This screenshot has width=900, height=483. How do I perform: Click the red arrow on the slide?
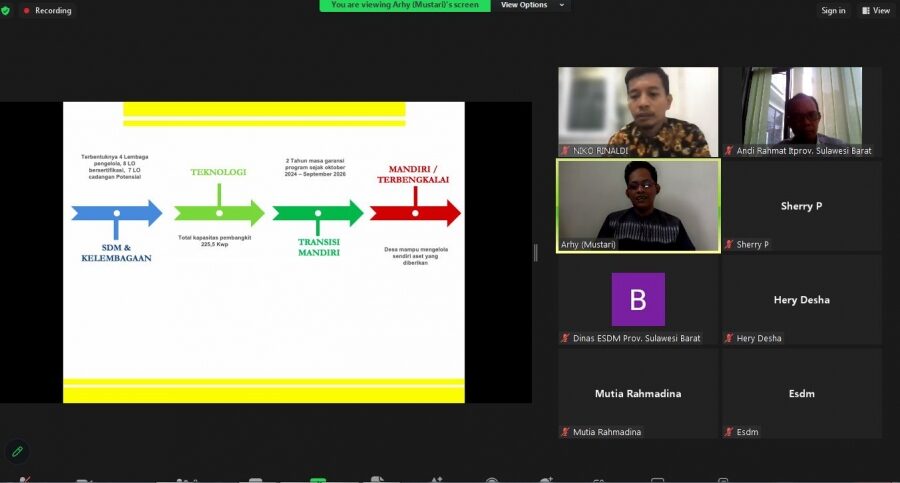coord(415,213)
